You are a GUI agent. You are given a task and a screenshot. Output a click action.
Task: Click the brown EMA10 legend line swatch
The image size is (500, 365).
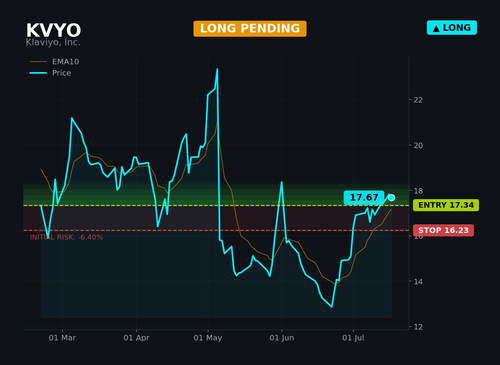point(38,62)
